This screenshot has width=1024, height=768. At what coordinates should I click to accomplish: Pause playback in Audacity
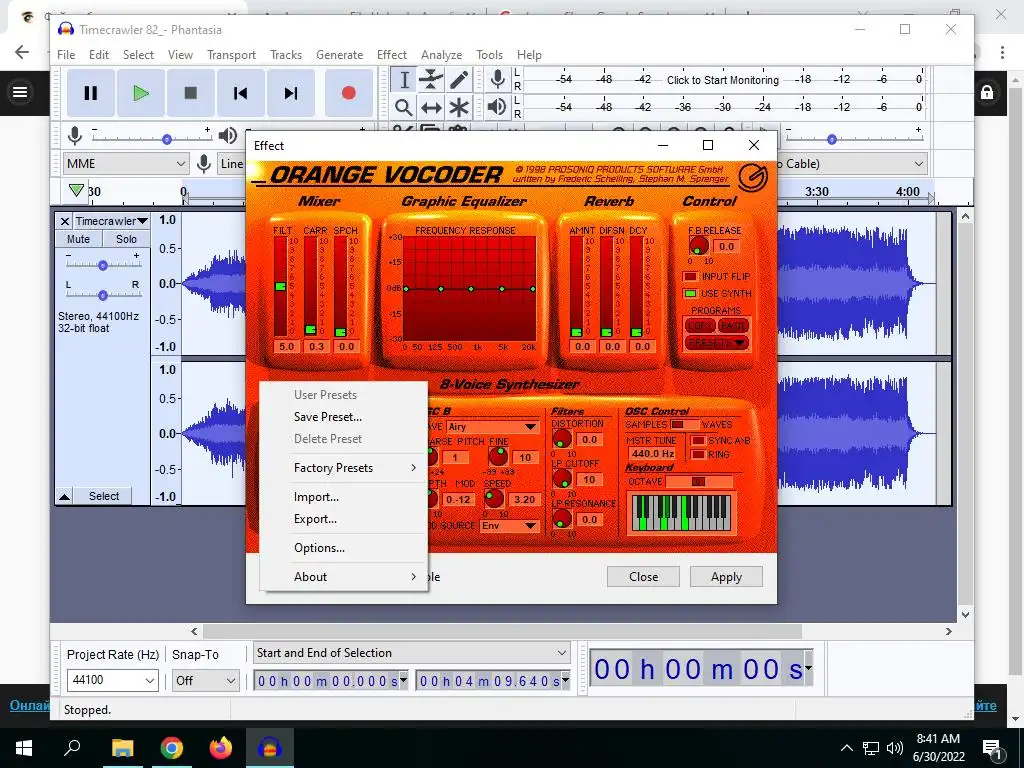coord(91,93)
